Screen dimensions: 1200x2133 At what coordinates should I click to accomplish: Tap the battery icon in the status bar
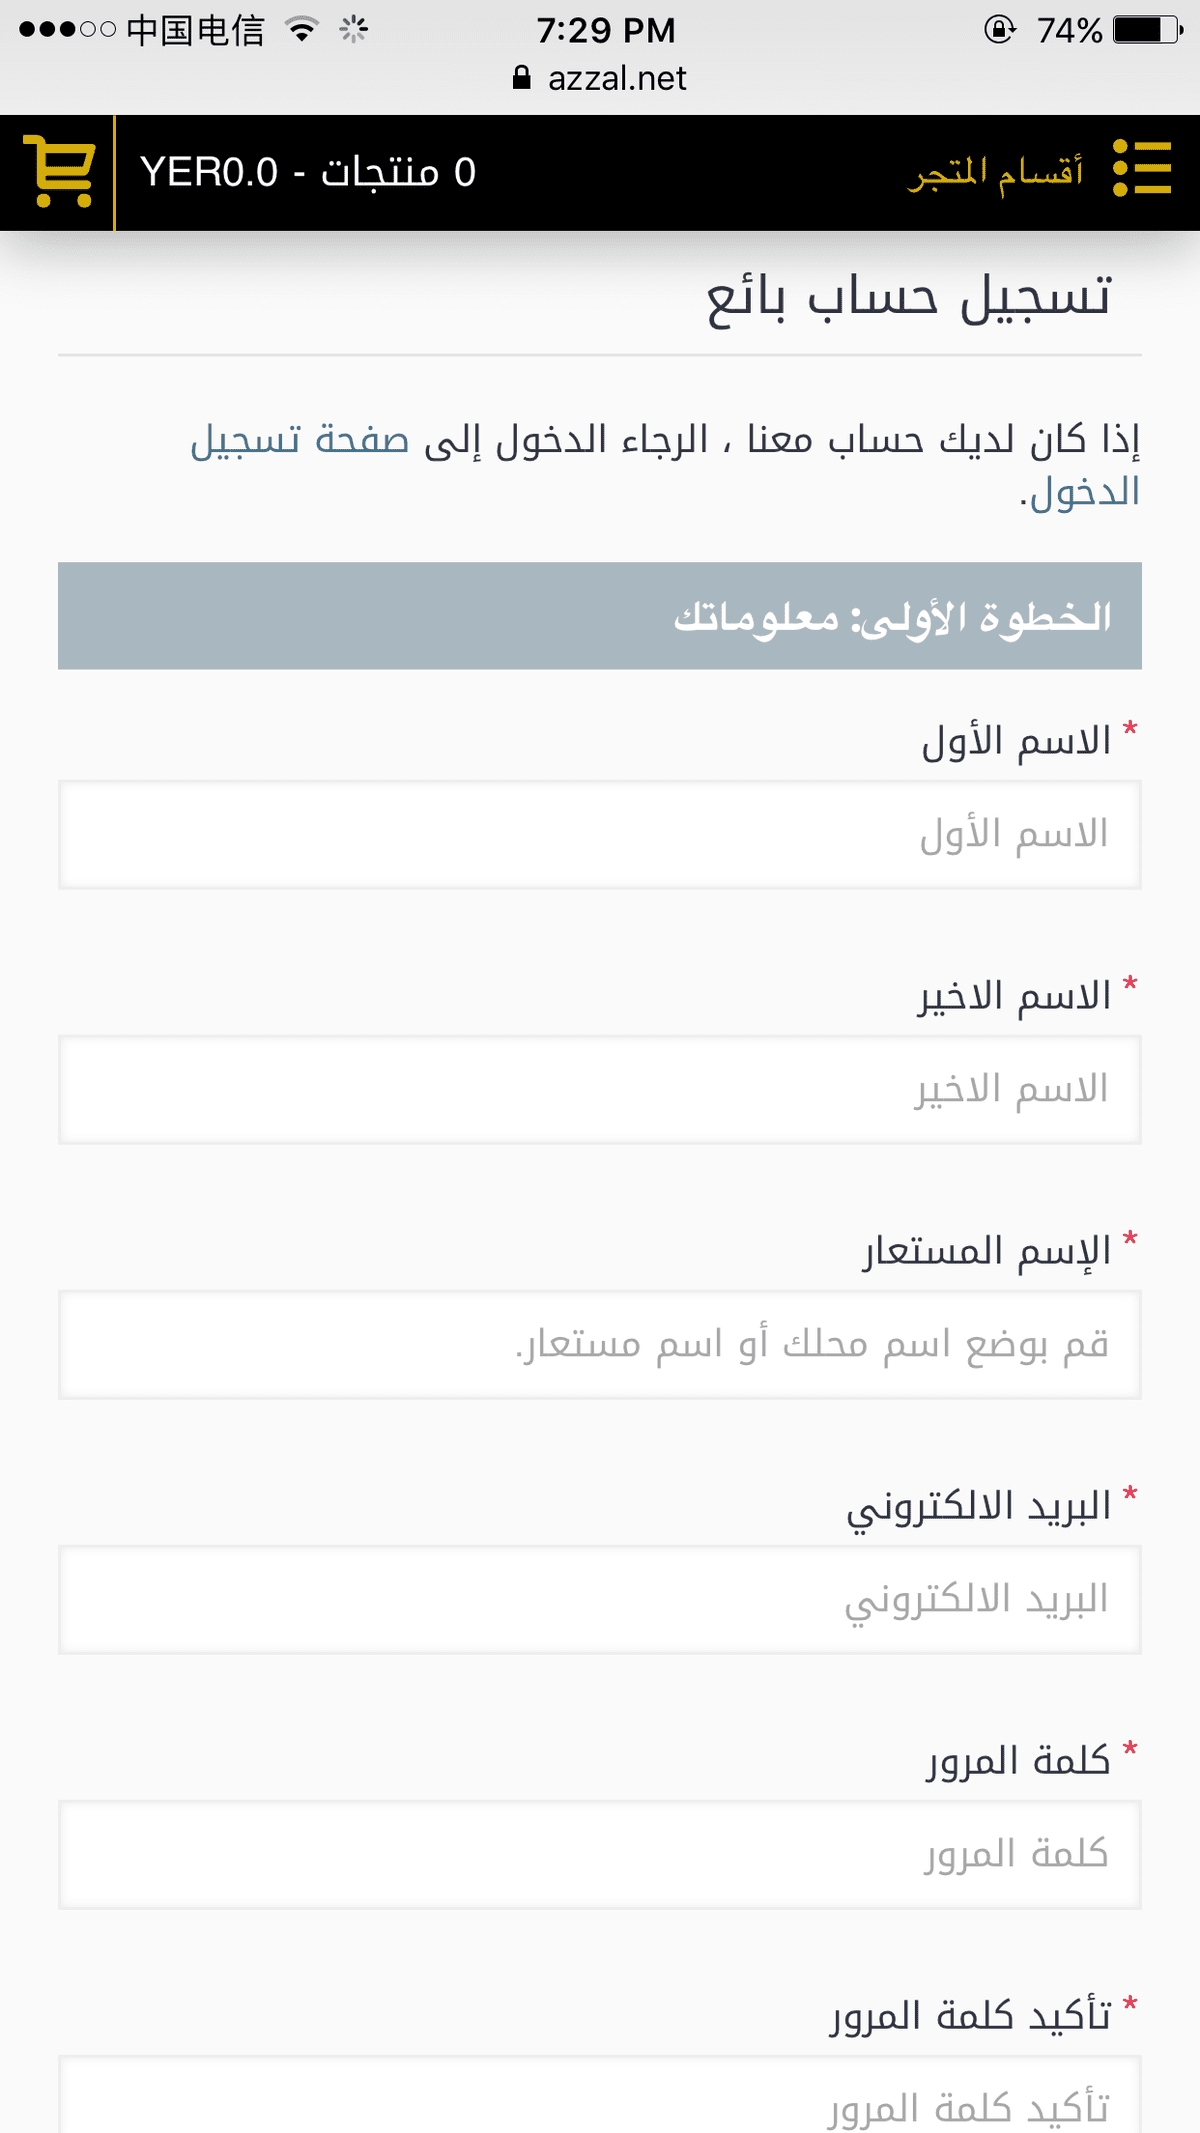1148,30
